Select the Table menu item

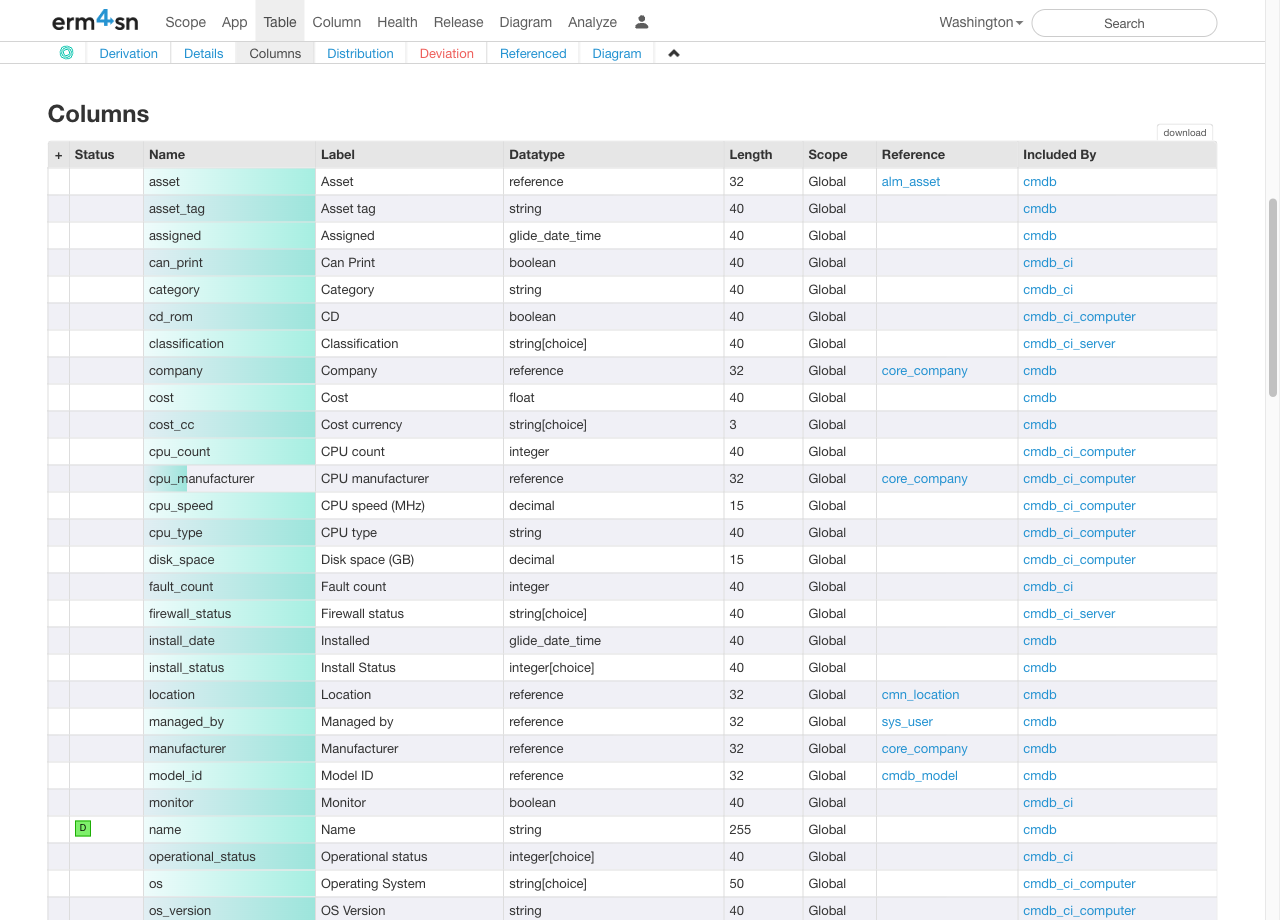point(280,21)
